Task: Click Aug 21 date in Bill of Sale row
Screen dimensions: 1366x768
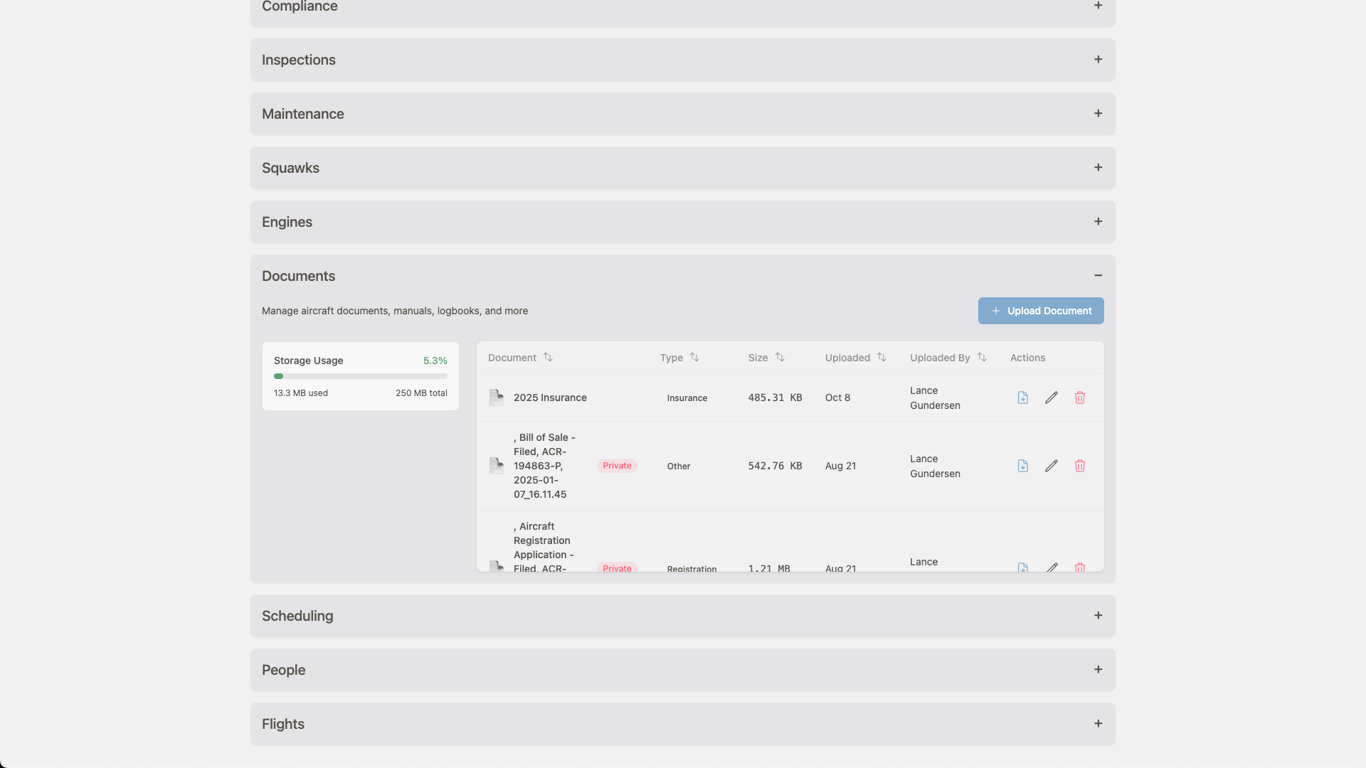Action: [x=841, y=466]
